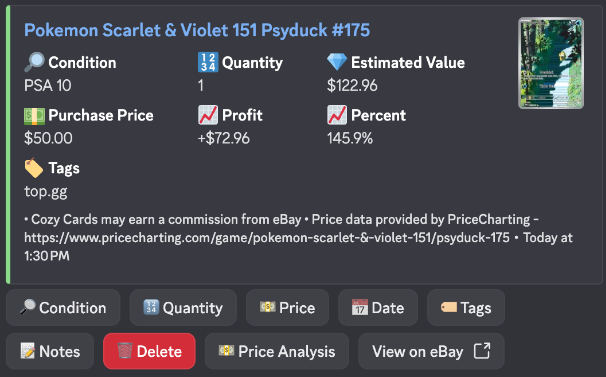Open the Pokemon Scarlet & Violet 151 Psyduck title link

[197, 30]
